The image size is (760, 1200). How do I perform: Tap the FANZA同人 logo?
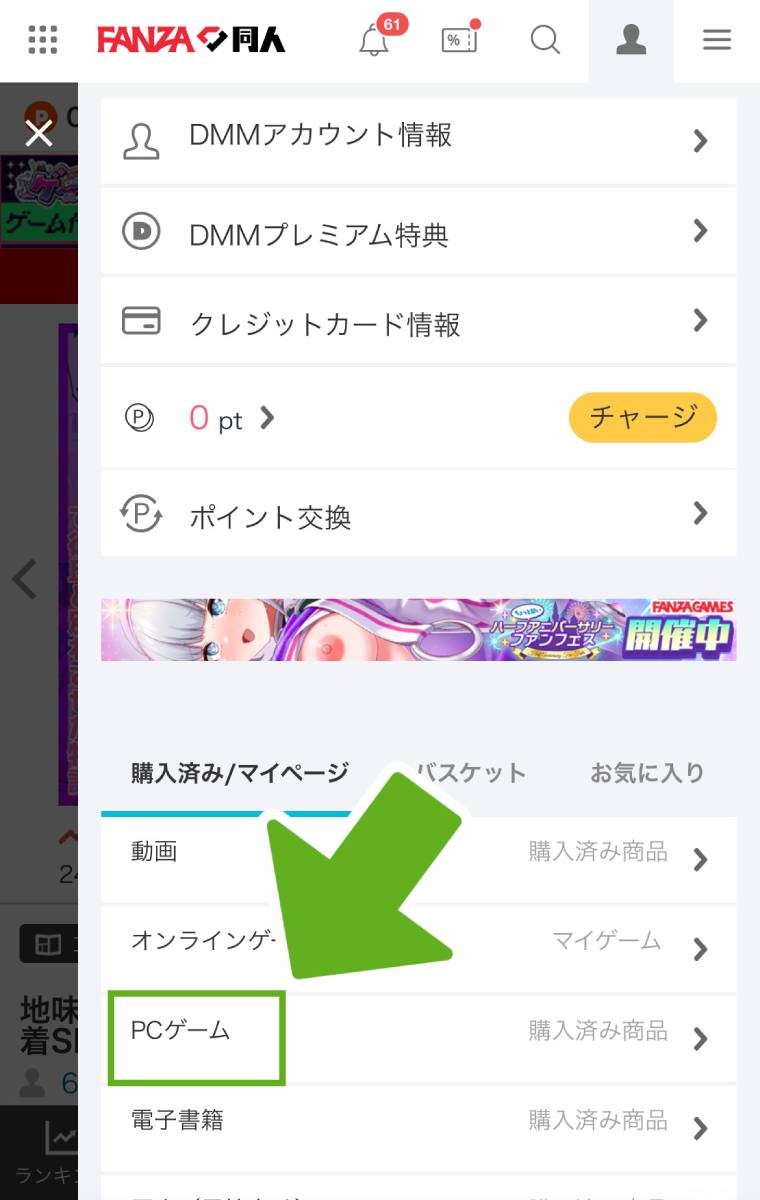point(191,40)
